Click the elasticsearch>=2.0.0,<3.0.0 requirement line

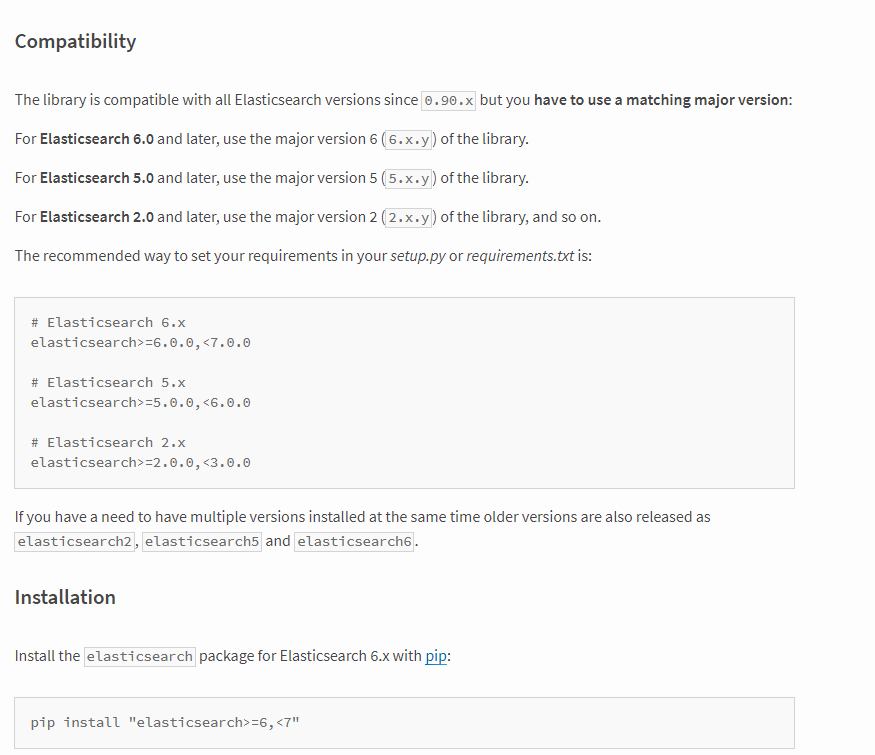pos(141,463)
